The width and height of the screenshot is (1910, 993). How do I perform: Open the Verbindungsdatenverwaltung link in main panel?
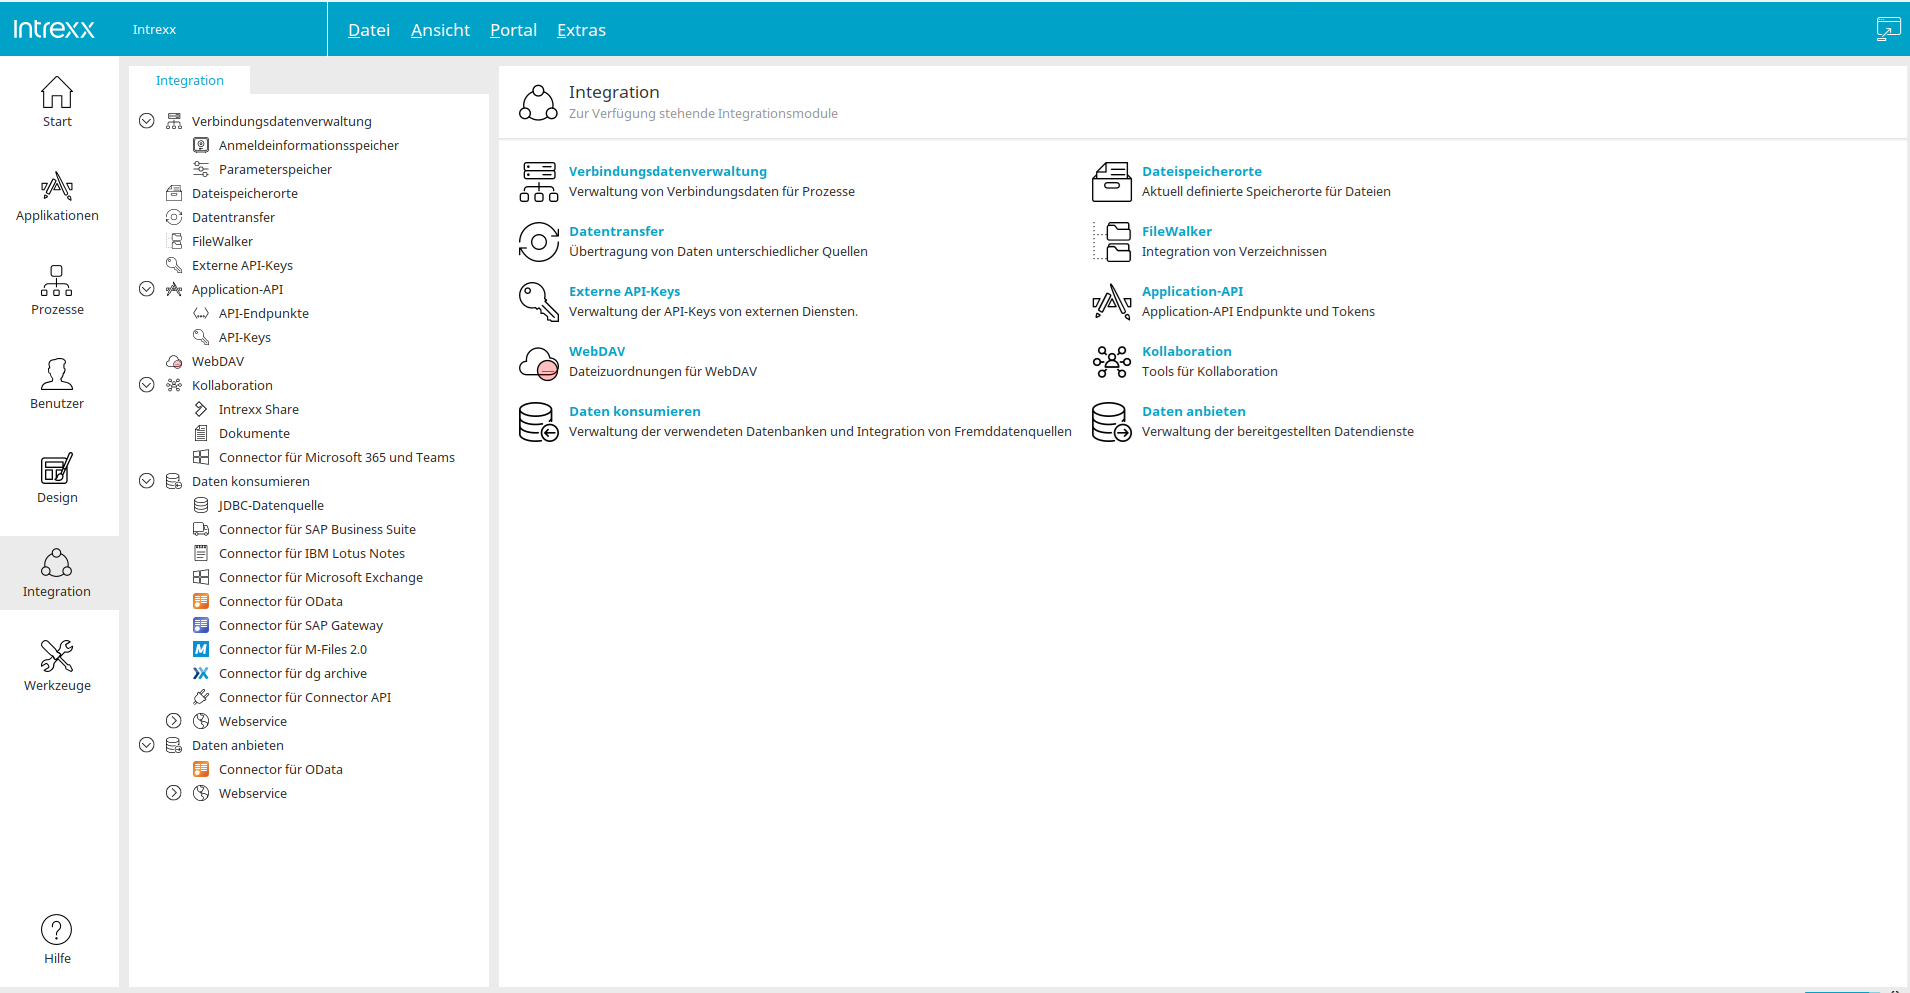(668, 171)
